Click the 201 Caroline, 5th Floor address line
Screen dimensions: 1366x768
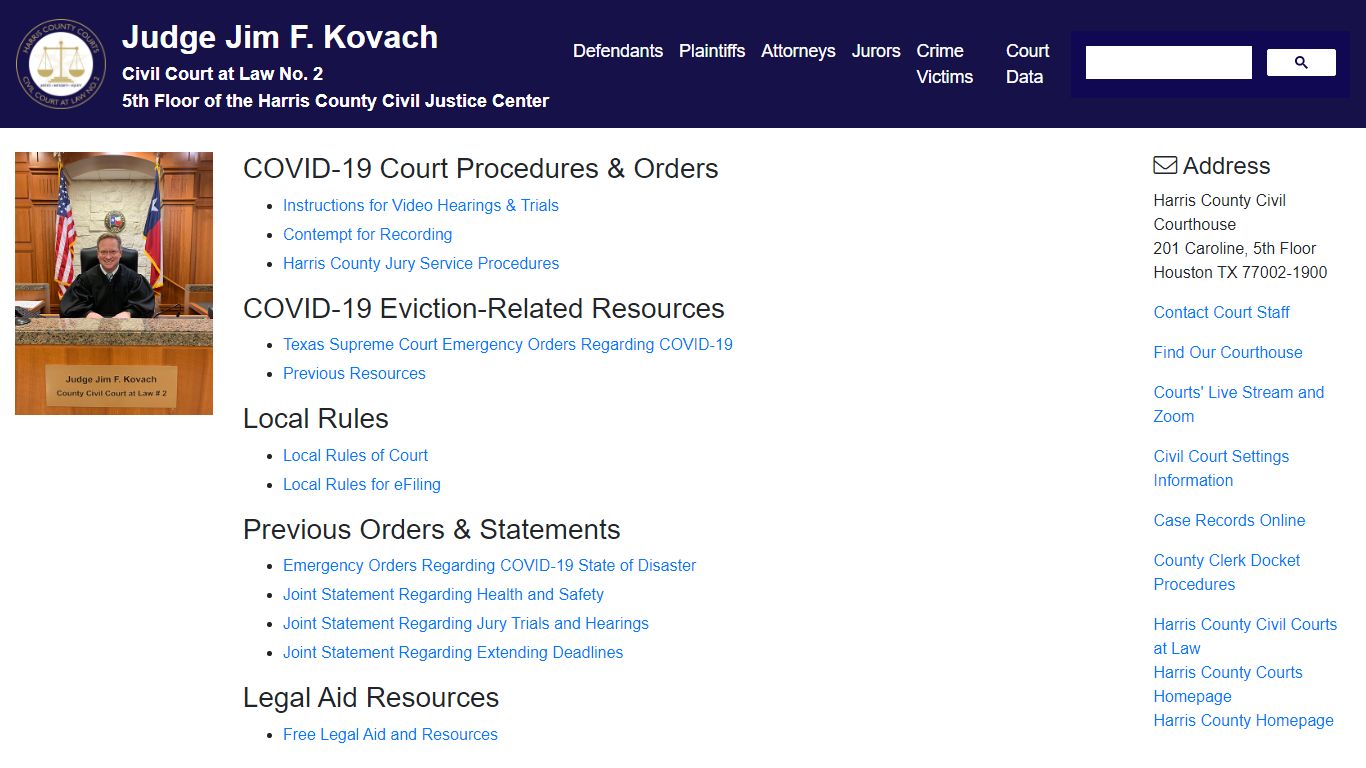(x=1235, y=248)
